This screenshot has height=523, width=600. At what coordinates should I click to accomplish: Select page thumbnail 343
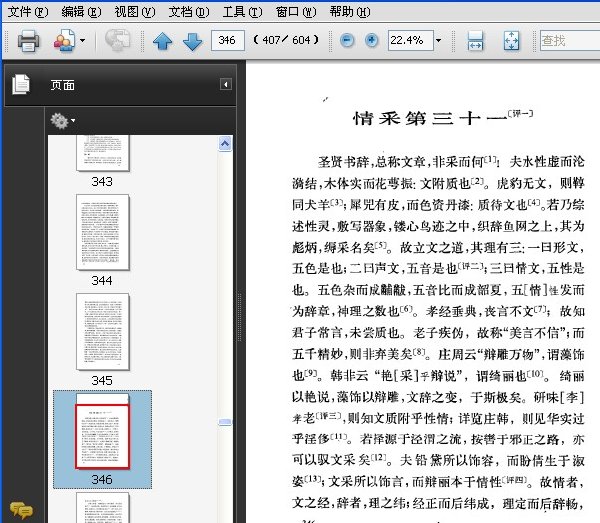103,153
